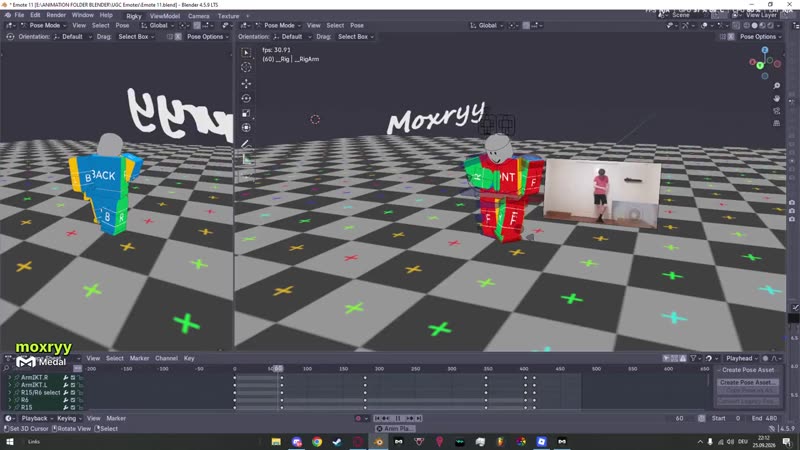800x450 pixels.
Task: Open Steam from the taskbar
Action: point(337,441)
